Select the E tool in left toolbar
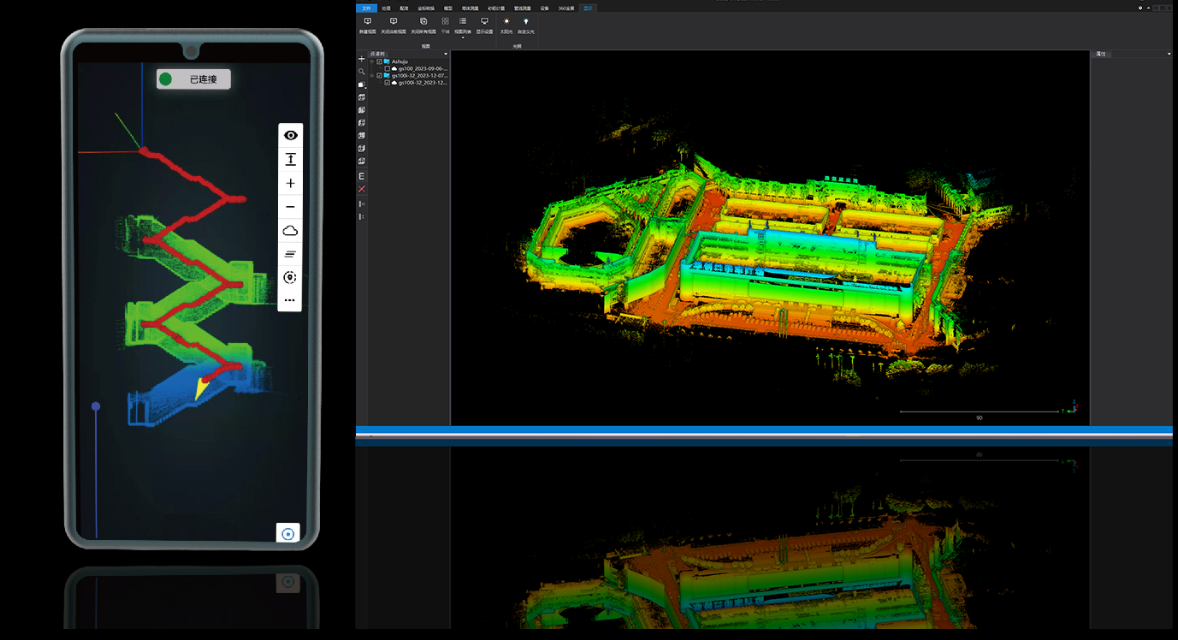The width and height of the screenshot is (1178, 640). [362, 177]
